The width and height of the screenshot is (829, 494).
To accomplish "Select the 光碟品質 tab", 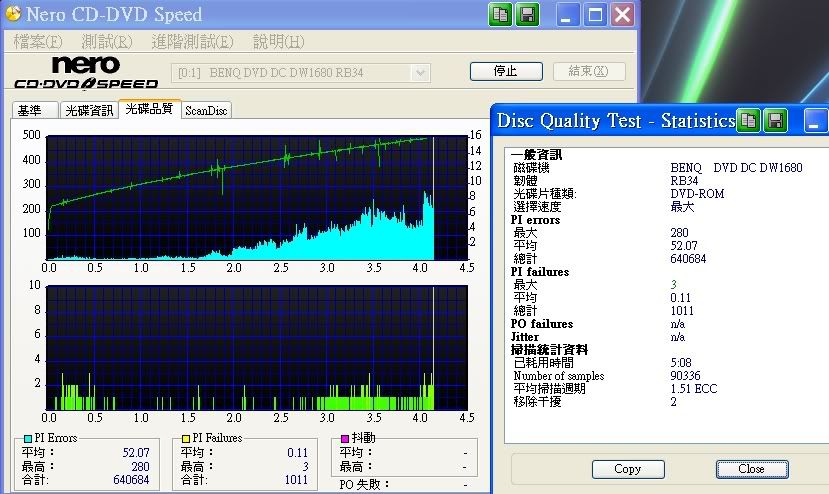I will [150, 108].
